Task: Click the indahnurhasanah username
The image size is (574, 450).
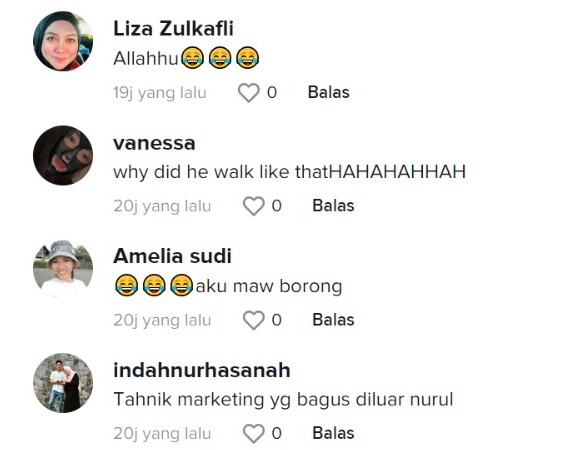Action: pyautogui.click(x=202, y=370)
